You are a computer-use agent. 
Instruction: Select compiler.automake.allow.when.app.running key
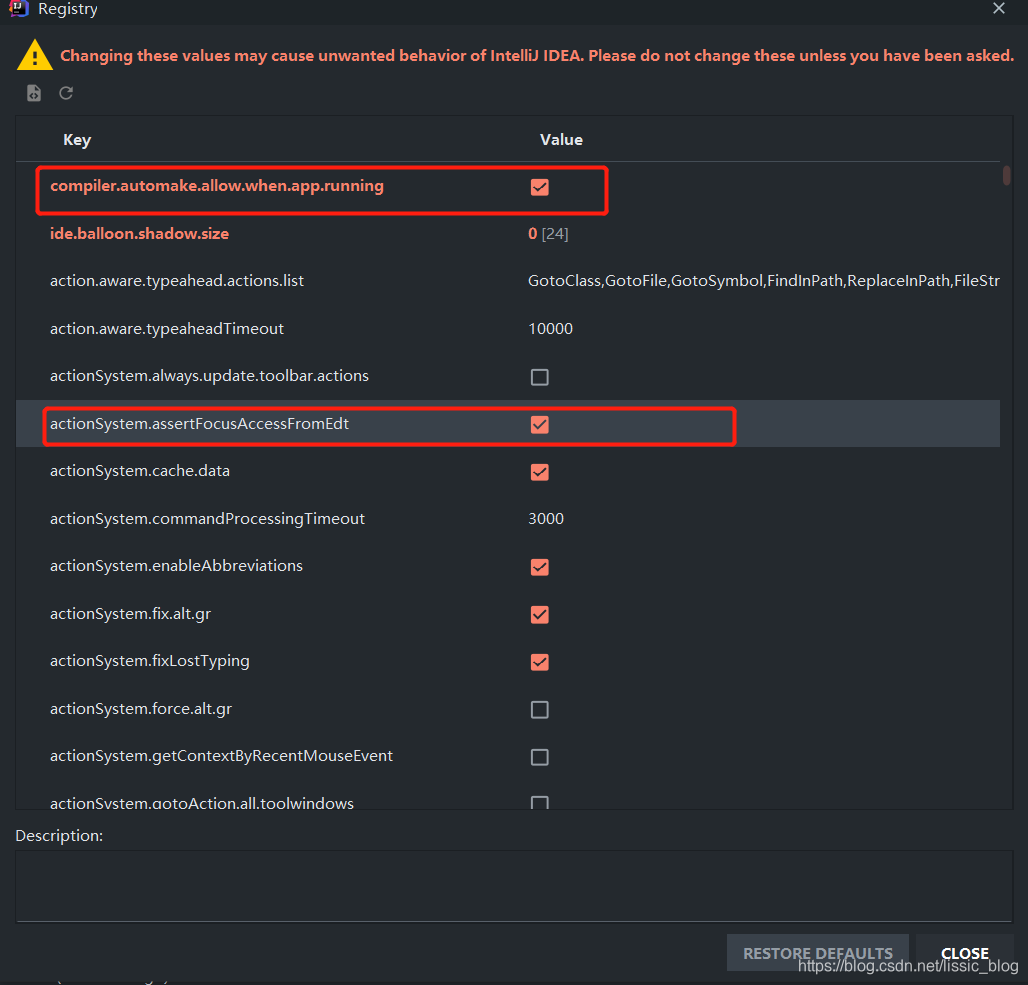pos(217,186)
